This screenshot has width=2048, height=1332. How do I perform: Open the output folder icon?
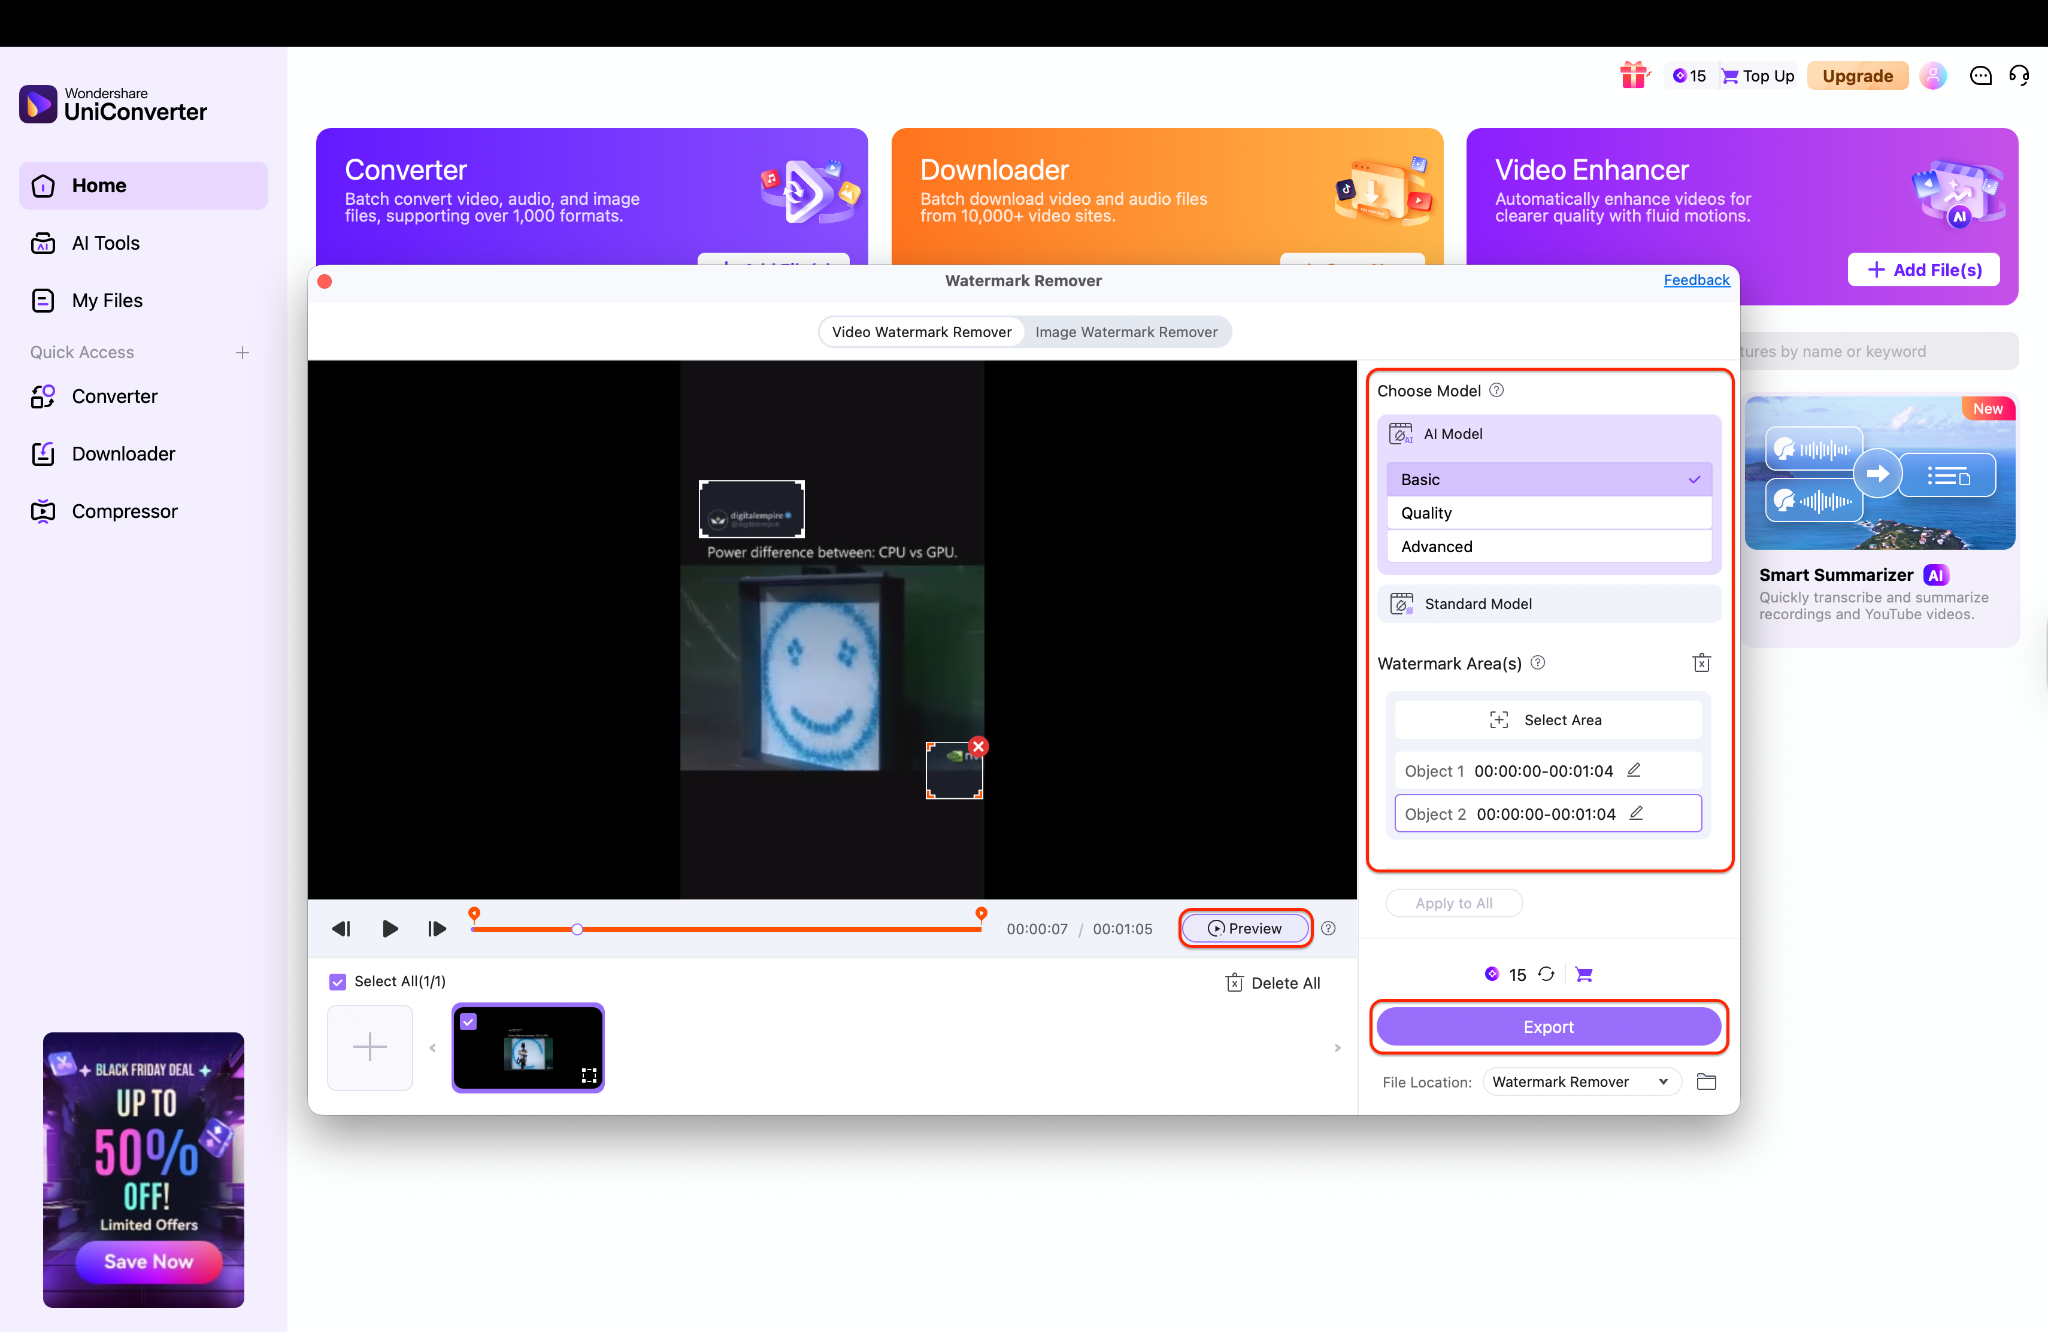click(x=1706, y=1082)
